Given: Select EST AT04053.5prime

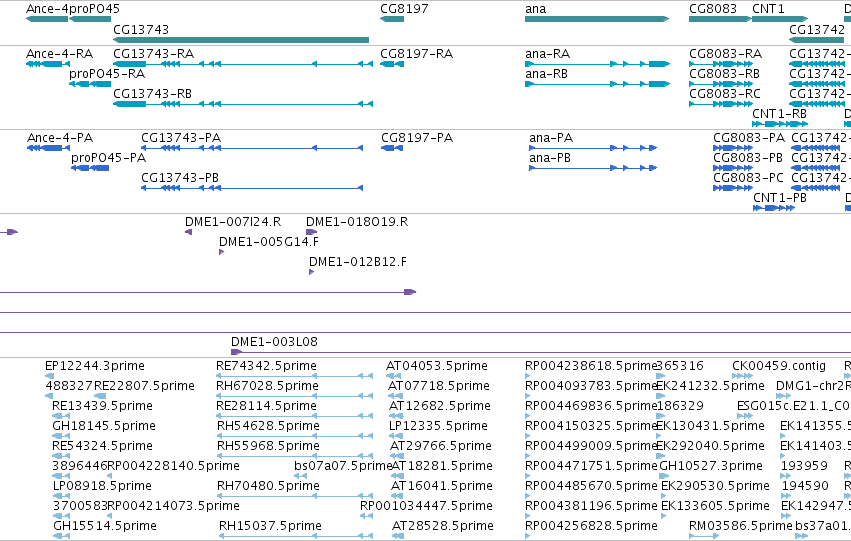Looking at the screenshot, I should 394,376.
